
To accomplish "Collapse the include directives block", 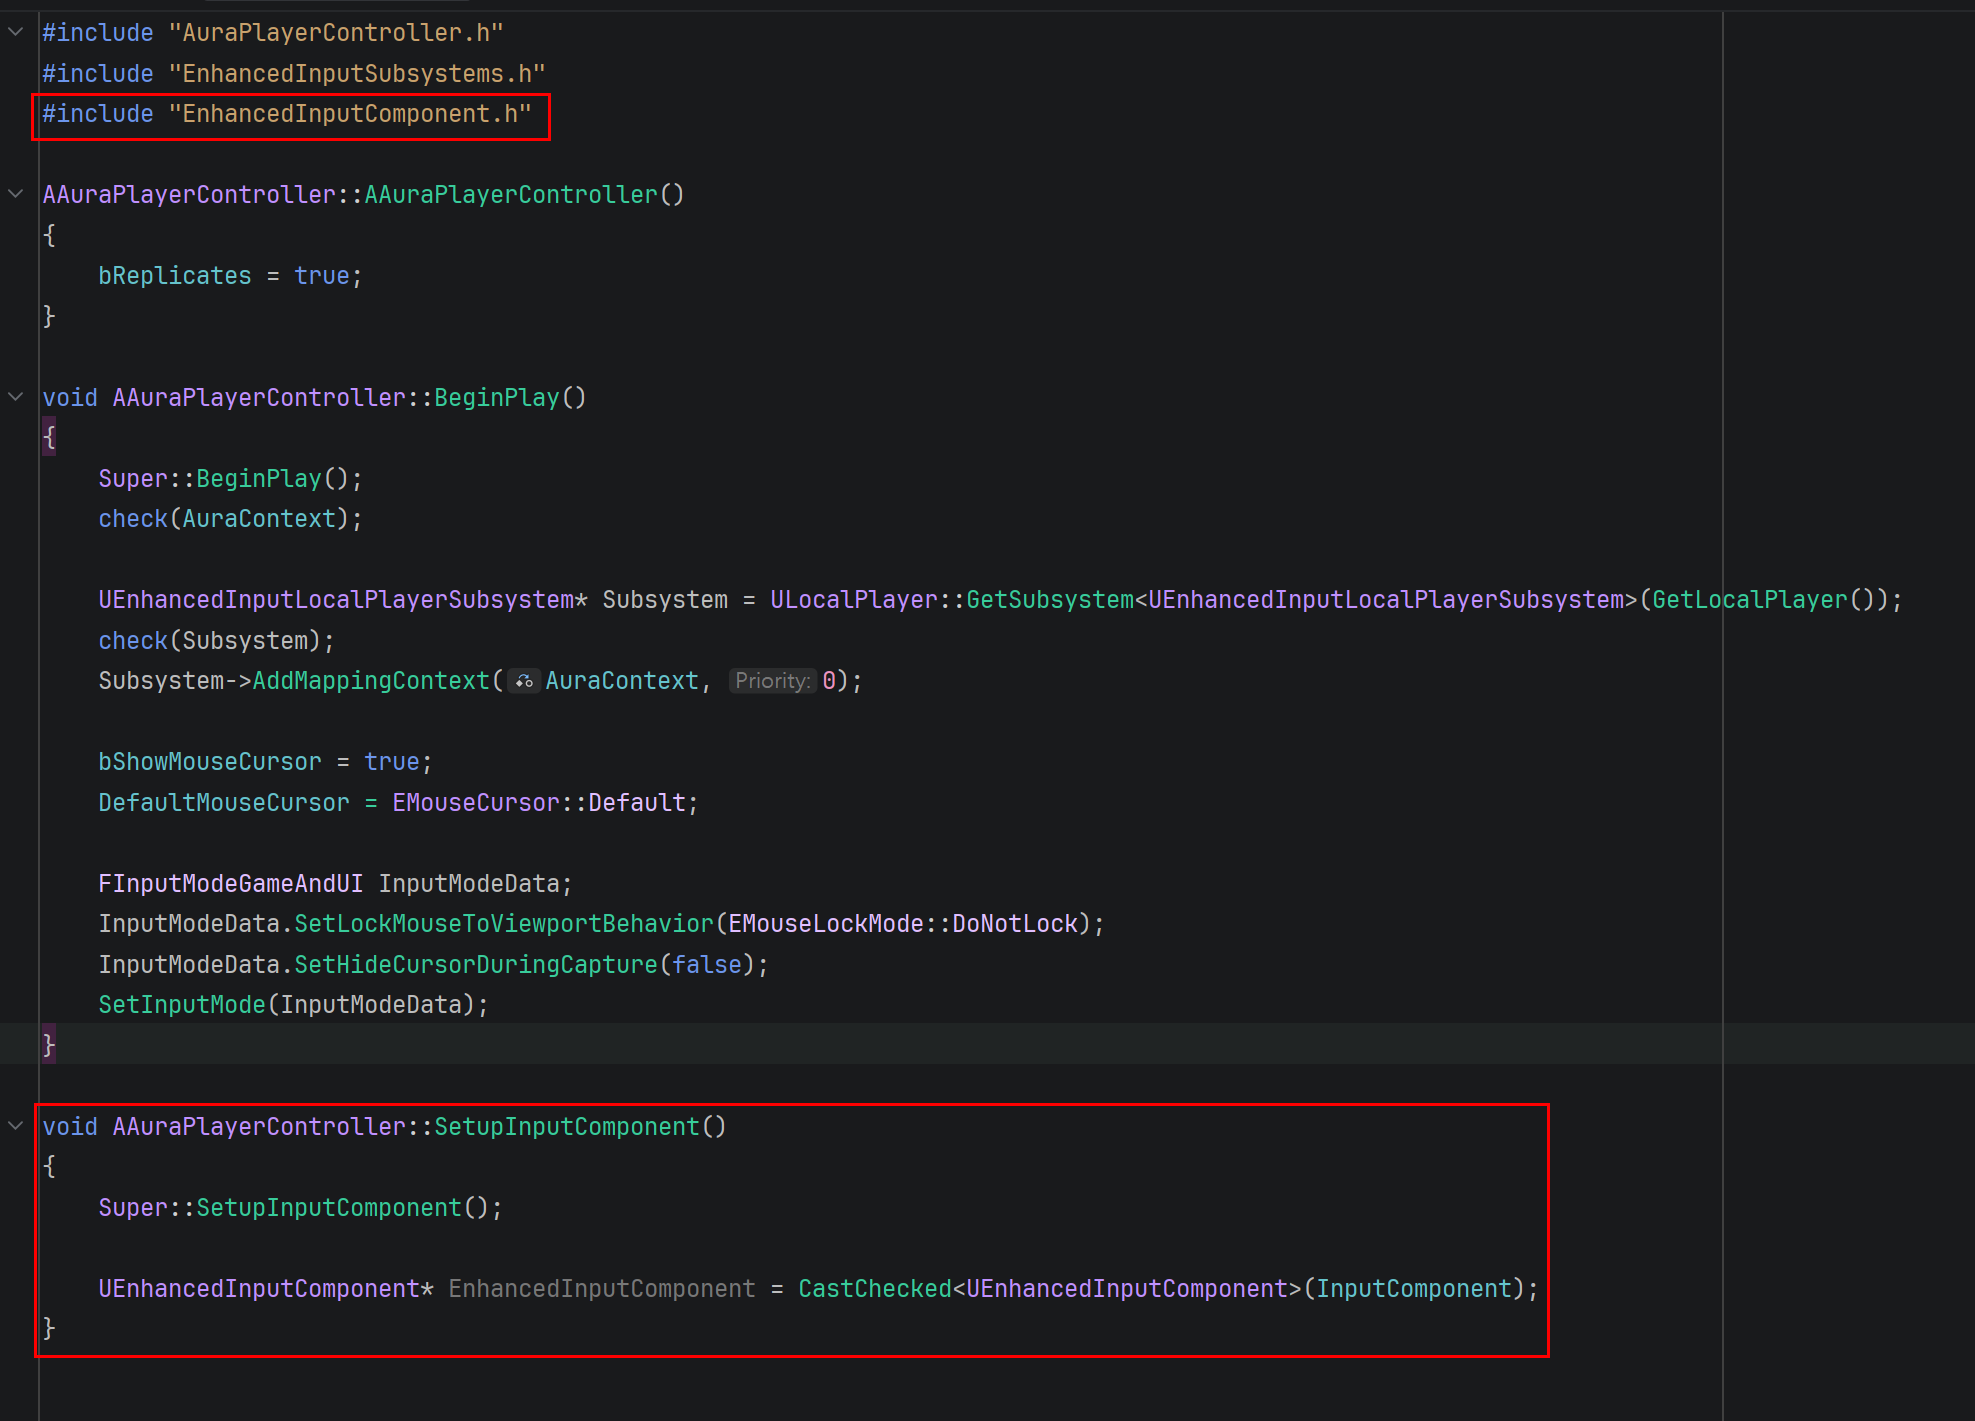I will [x=16, y=32].
